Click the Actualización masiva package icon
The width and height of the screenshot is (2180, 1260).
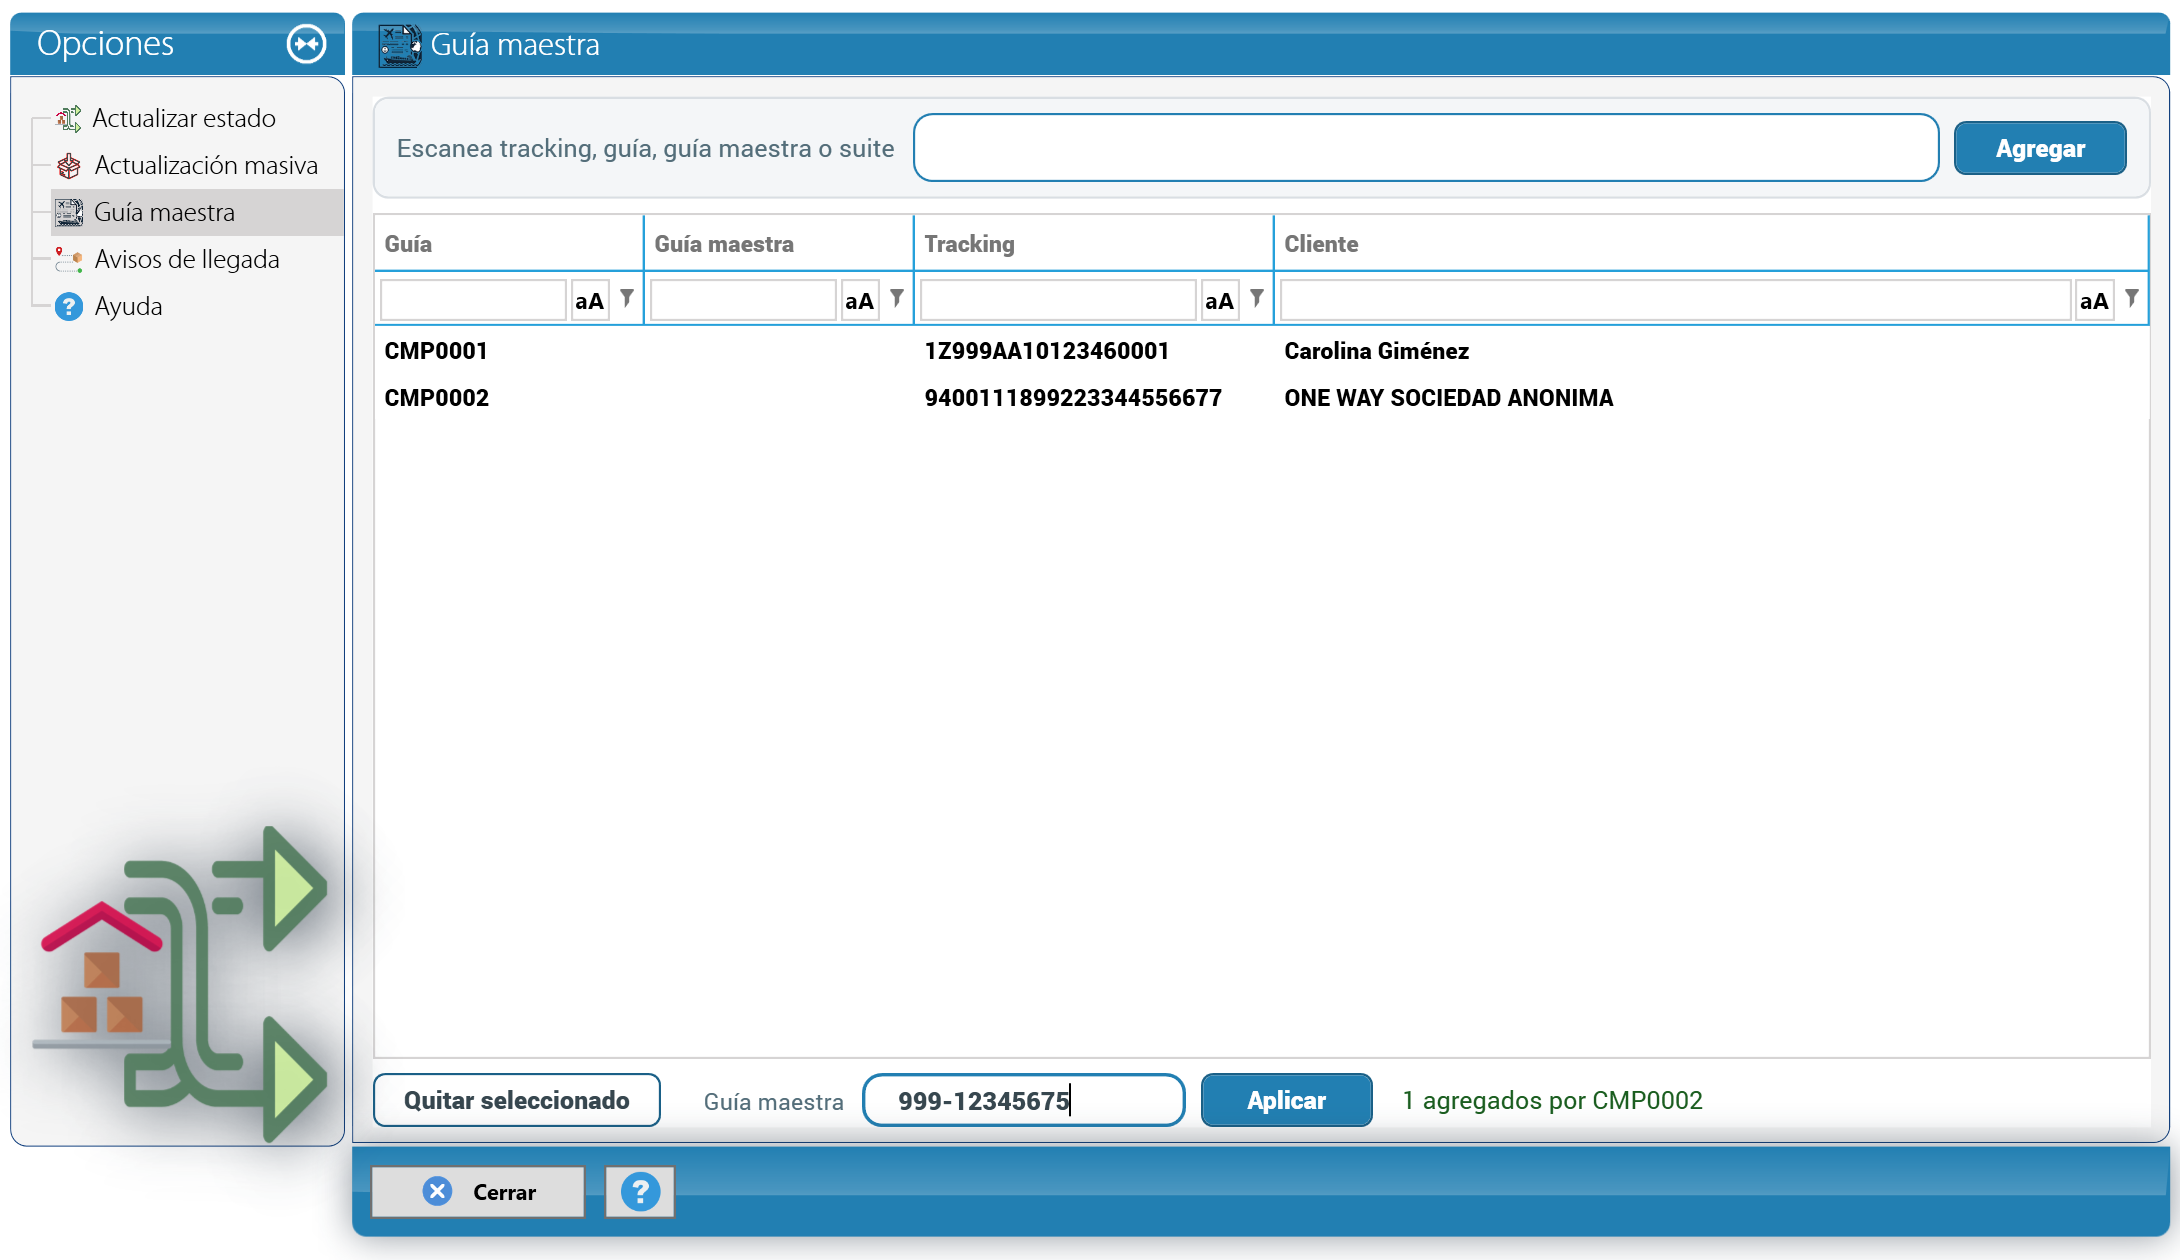[x=68, y=165]
